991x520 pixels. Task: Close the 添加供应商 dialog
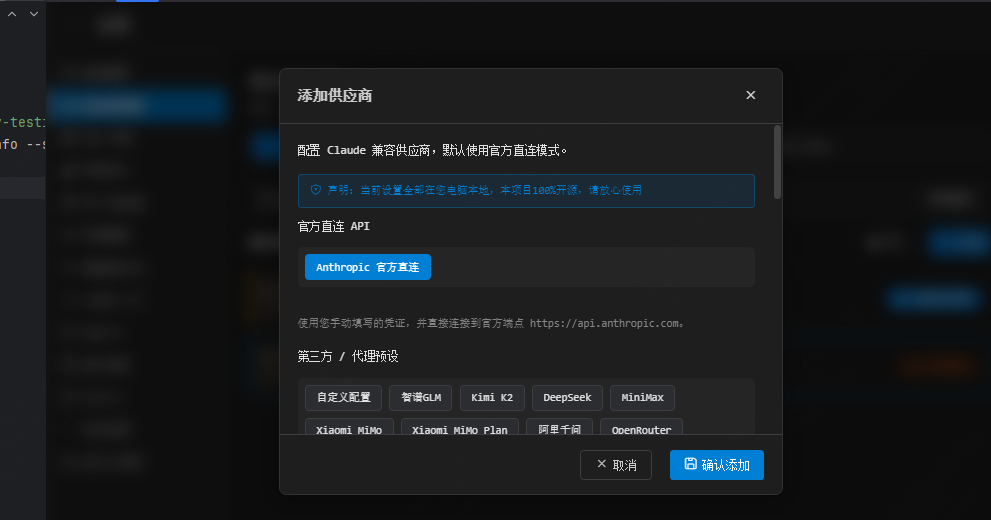tap(750, 95)
